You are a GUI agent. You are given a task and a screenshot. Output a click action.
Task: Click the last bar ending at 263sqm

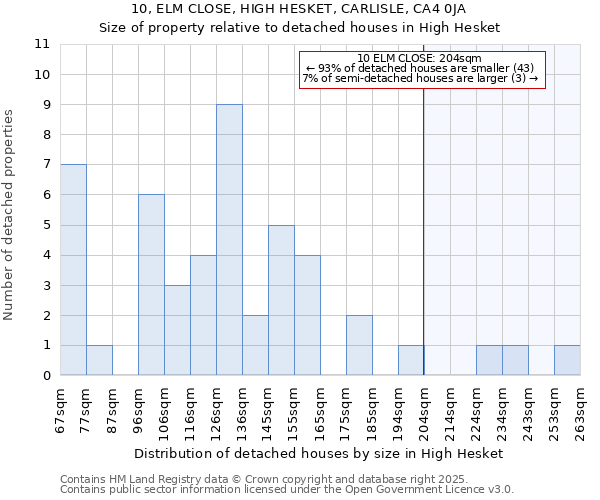567,360
